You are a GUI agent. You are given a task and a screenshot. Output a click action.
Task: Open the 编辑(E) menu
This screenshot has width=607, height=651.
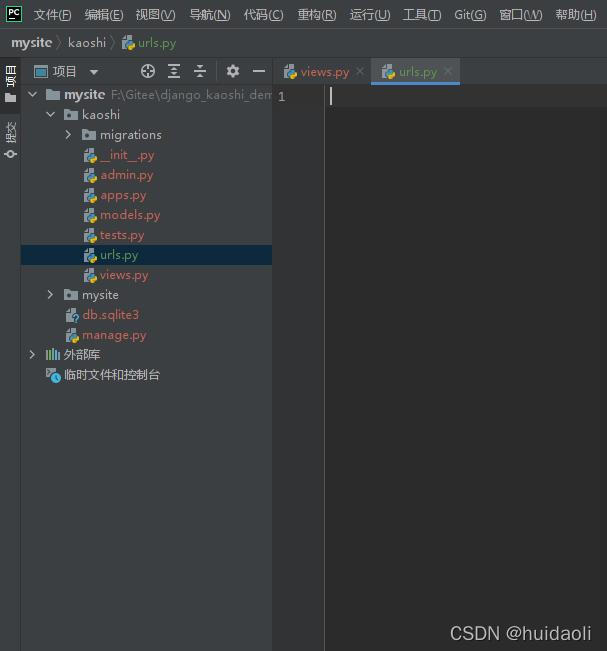pyautogui.click(x=104, y=15)
